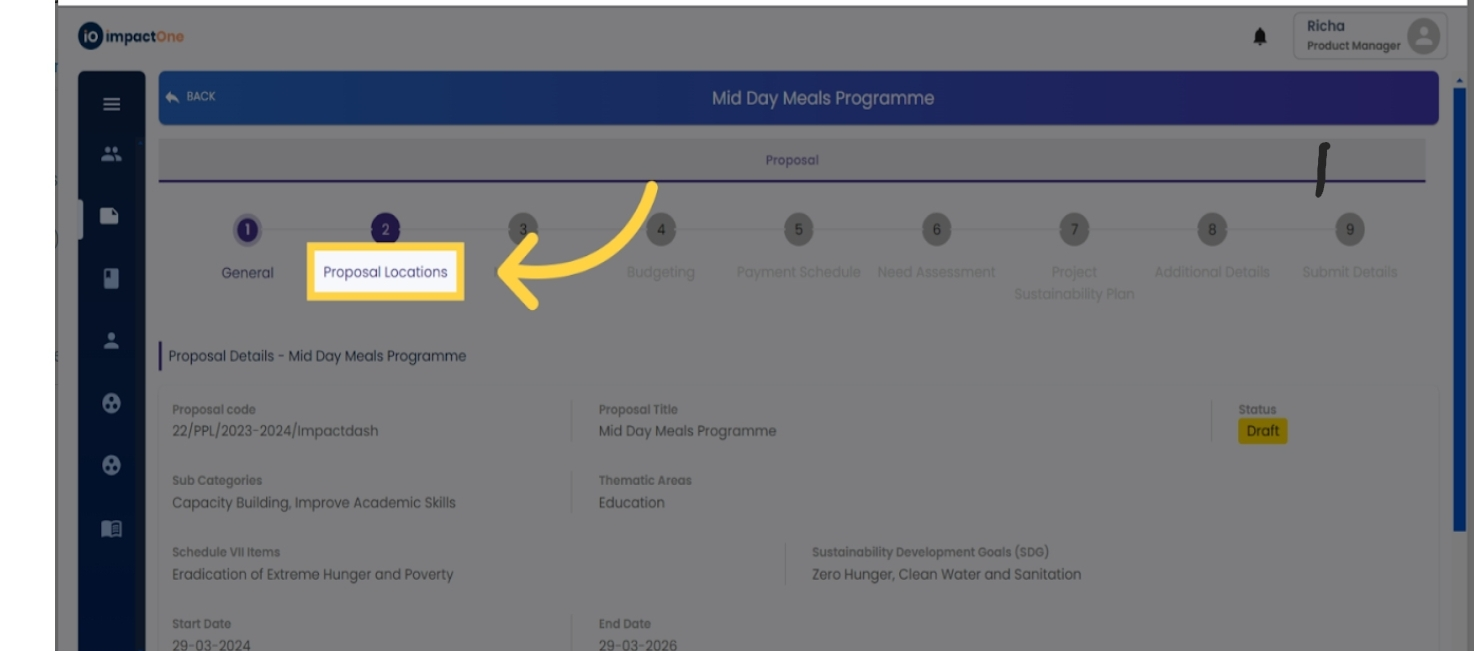Click Eradication of Extreme Hunger and Poverty
Viewport: 1484px width, 651px height.
tap(312, 575)
